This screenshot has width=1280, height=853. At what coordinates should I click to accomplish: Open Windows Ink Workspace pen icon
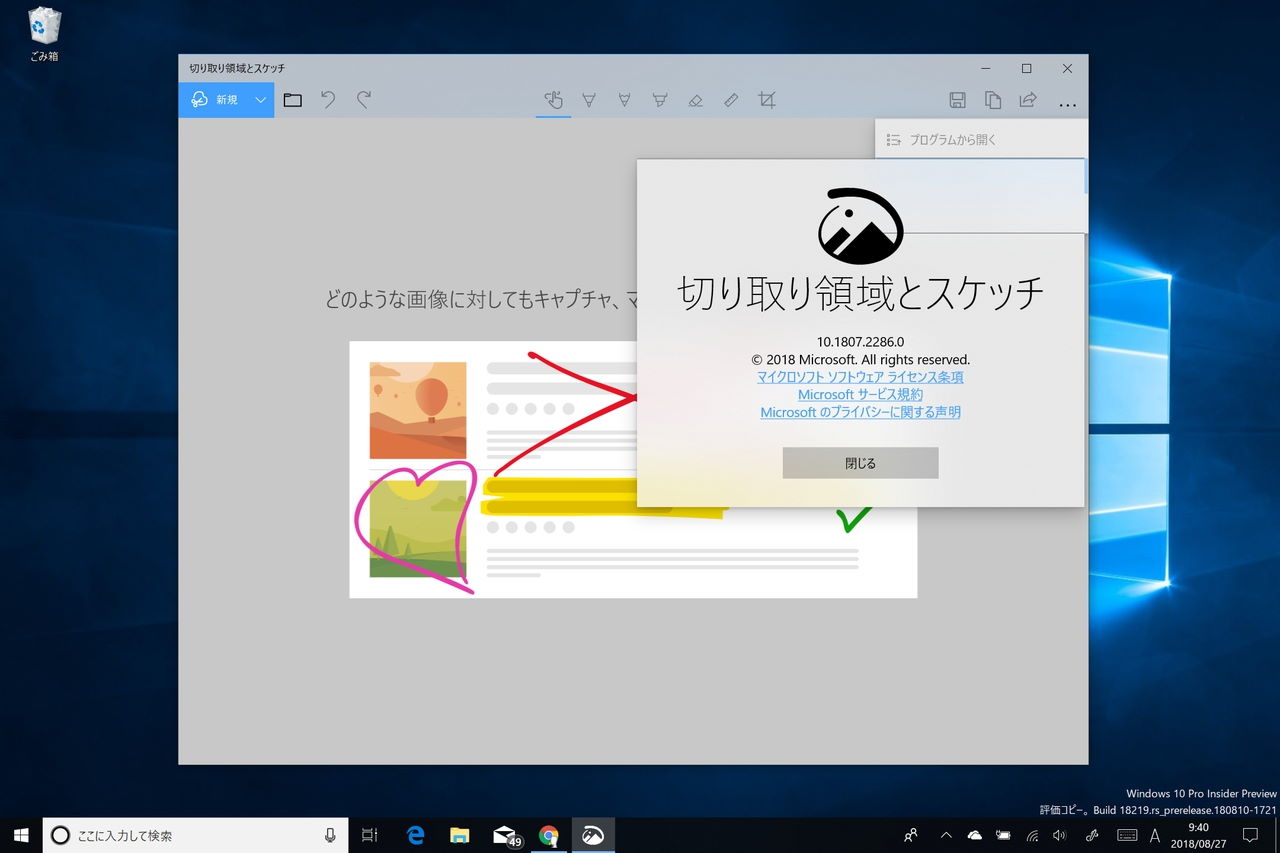pyautogui.click(x=1092, y=835)
